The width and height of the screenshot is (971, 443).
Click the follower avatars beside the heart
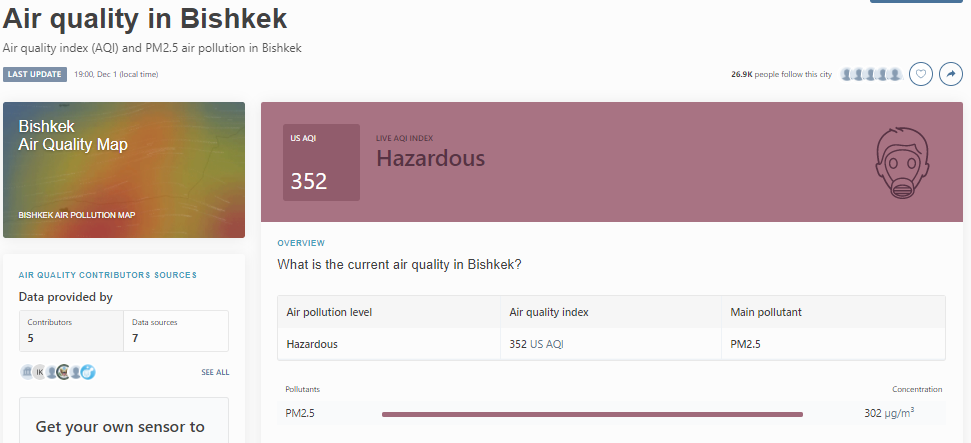[872, 74]
